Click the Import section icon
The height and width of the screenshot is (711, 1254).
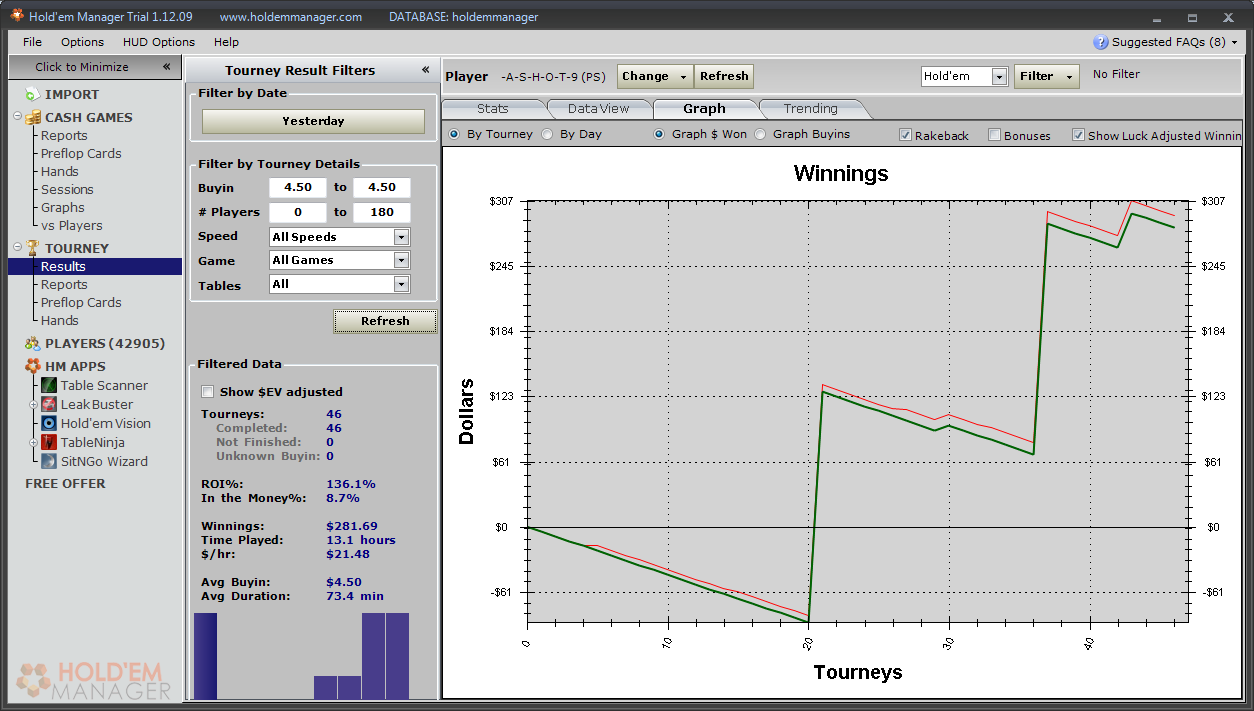32,95
